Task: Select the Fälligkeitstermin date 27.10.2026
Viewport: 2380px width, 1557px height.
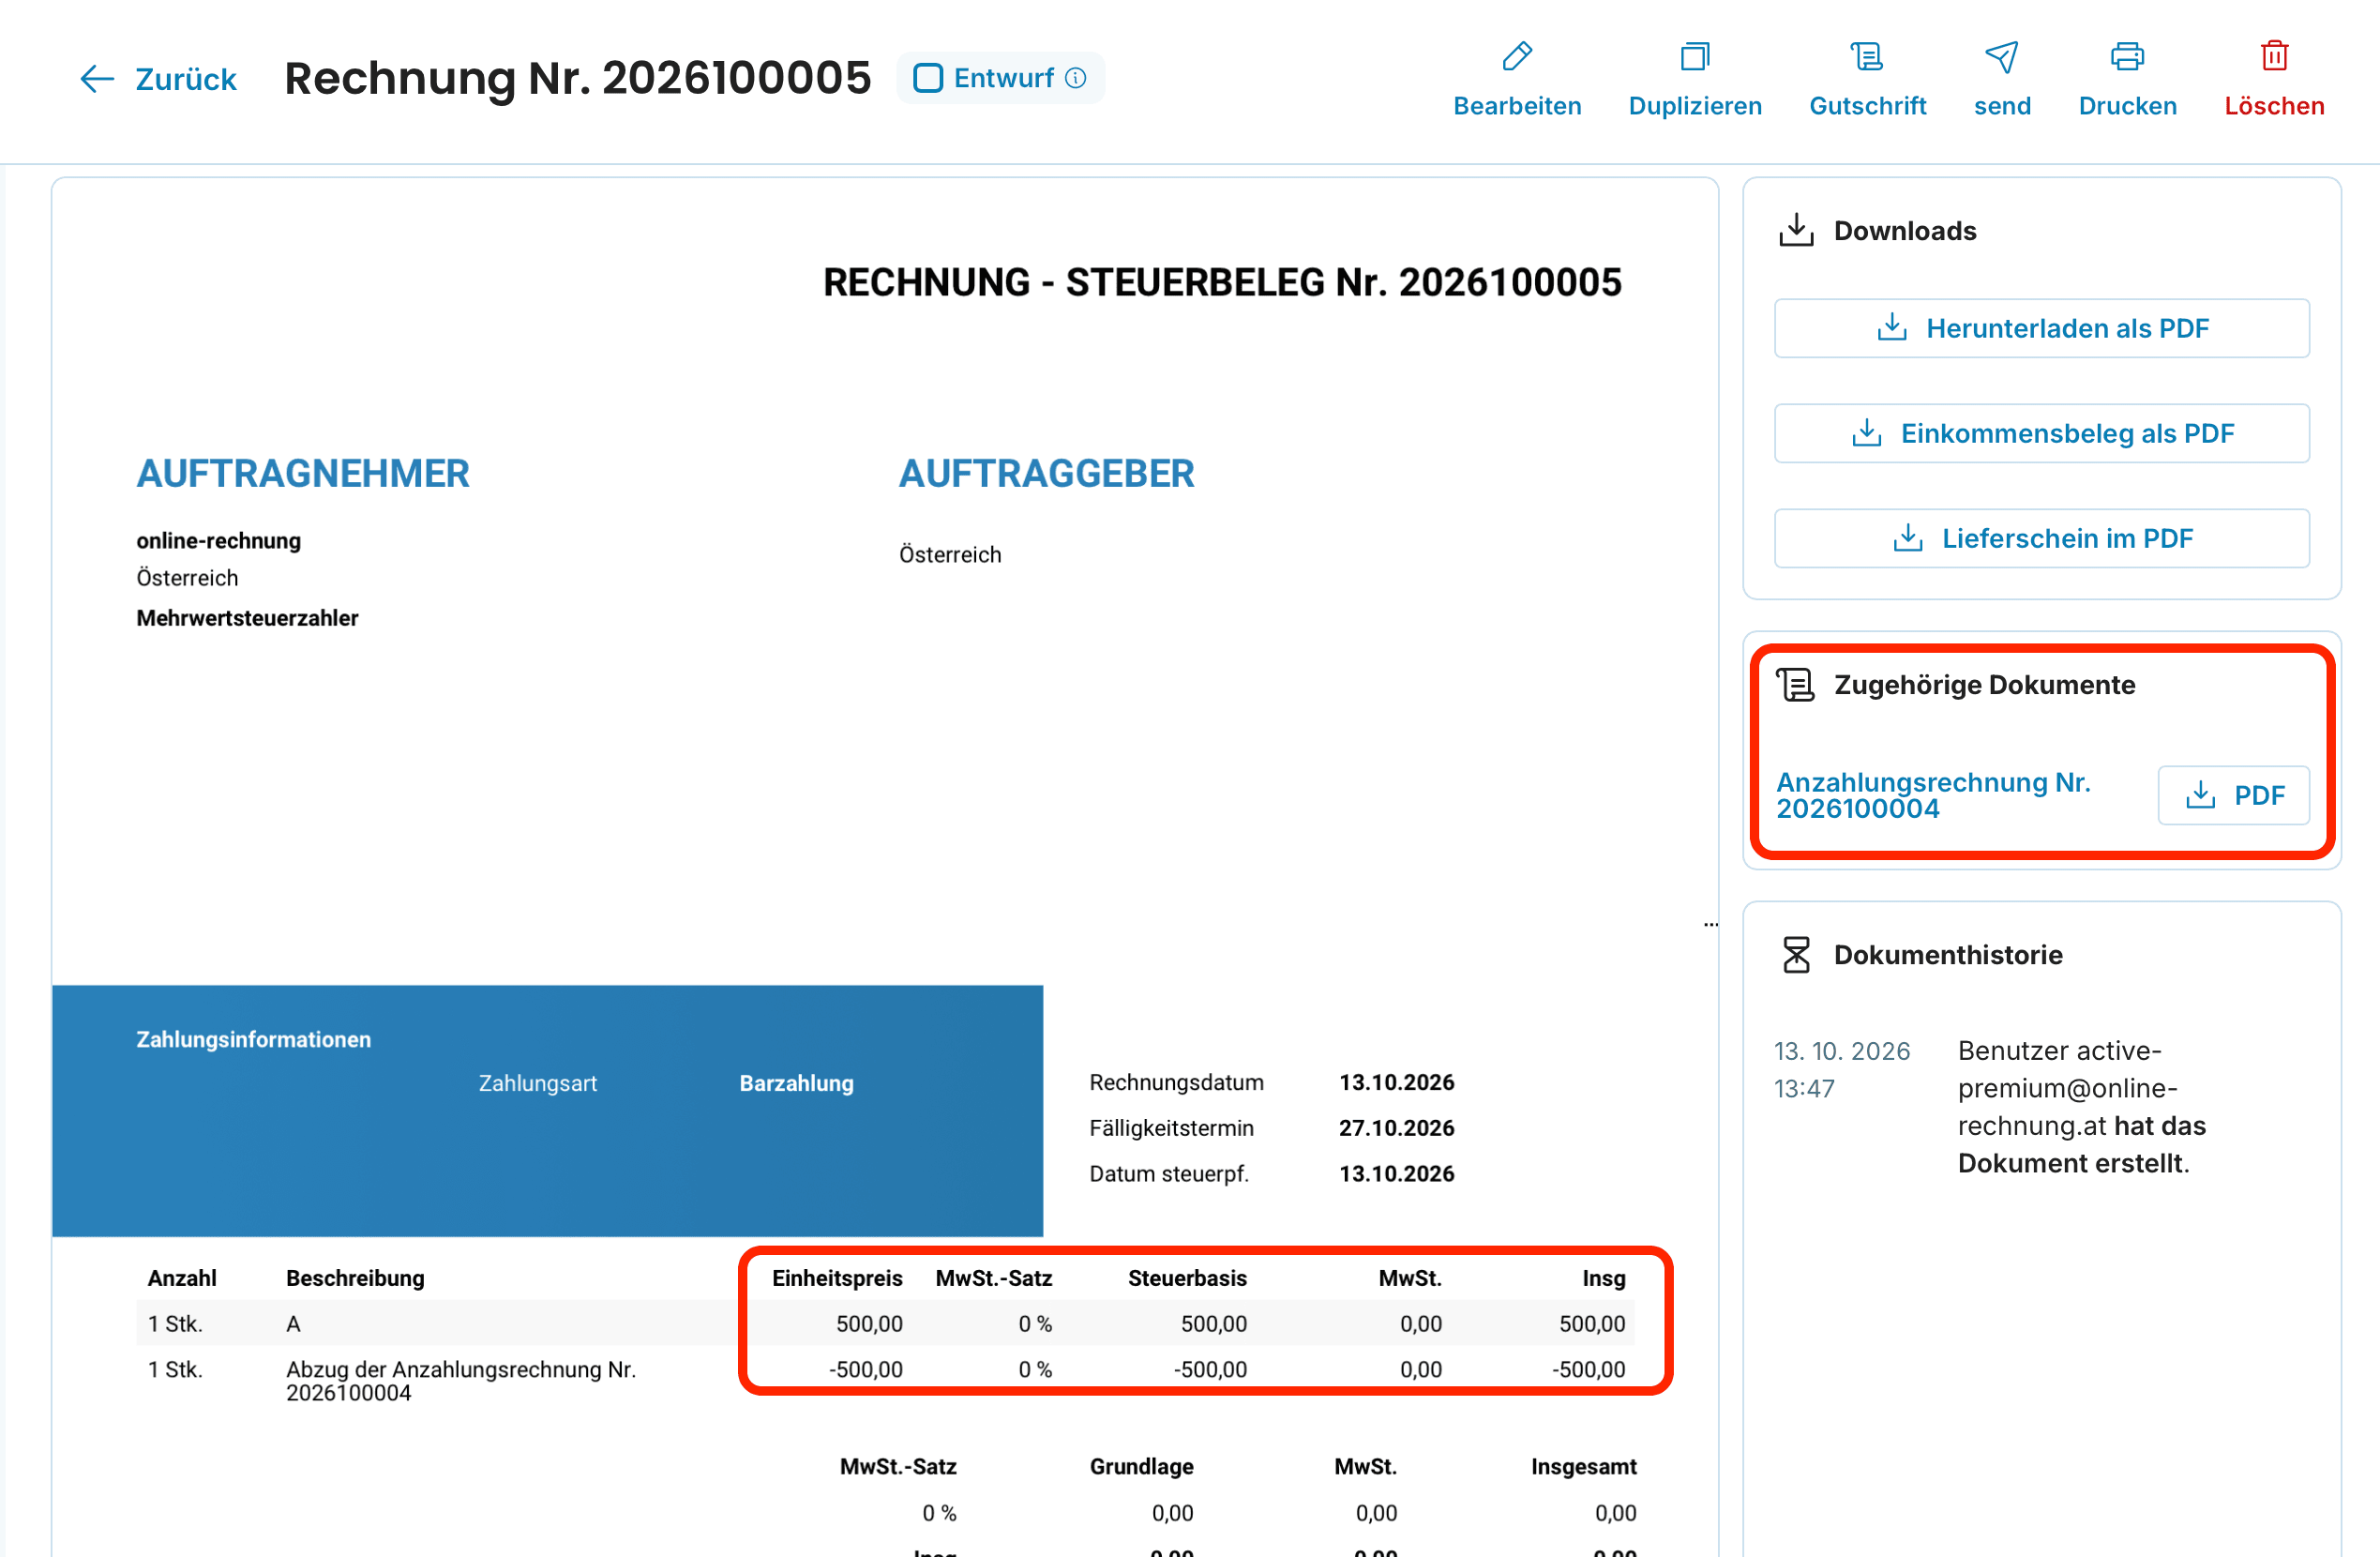Action: click(x=1397, y=1128)
